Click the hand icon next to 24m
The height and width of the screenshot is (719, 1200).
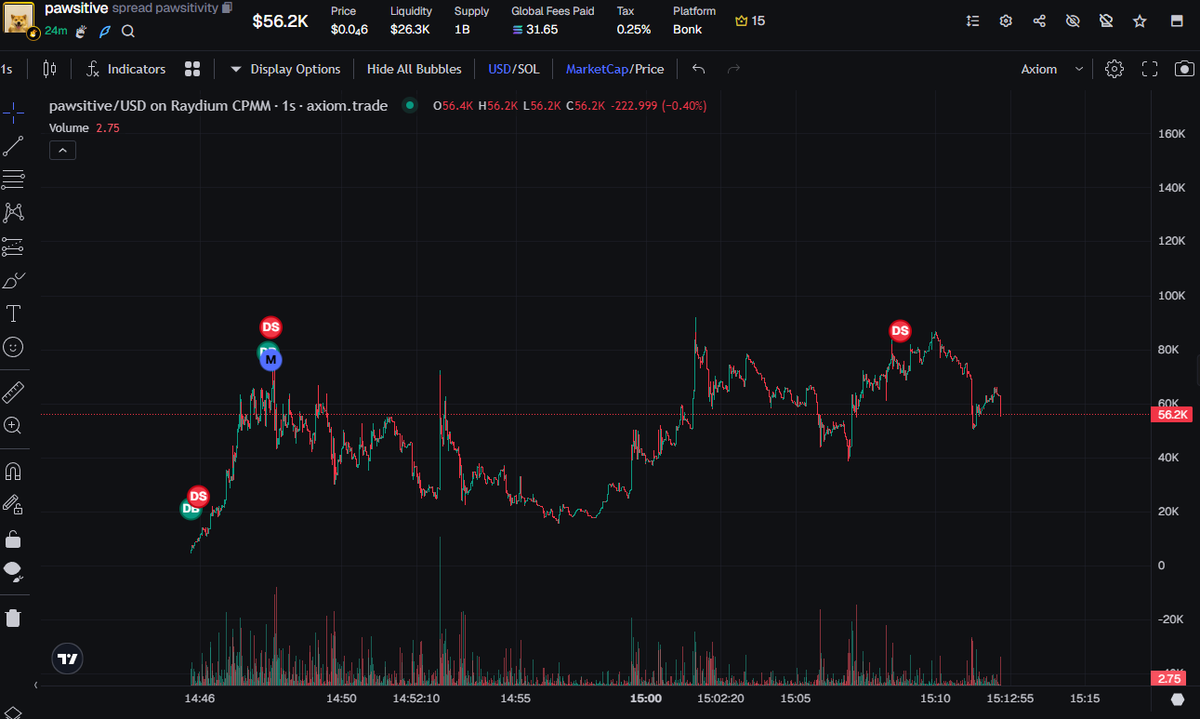(x=81, y=31)
